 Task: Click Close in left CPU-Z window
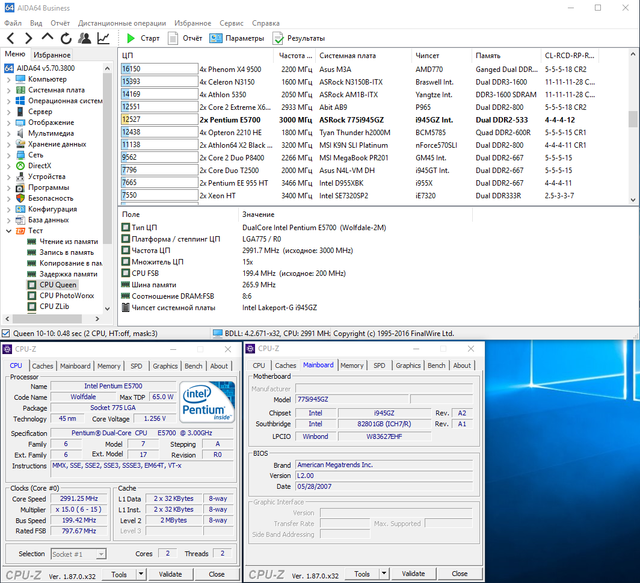217,574
